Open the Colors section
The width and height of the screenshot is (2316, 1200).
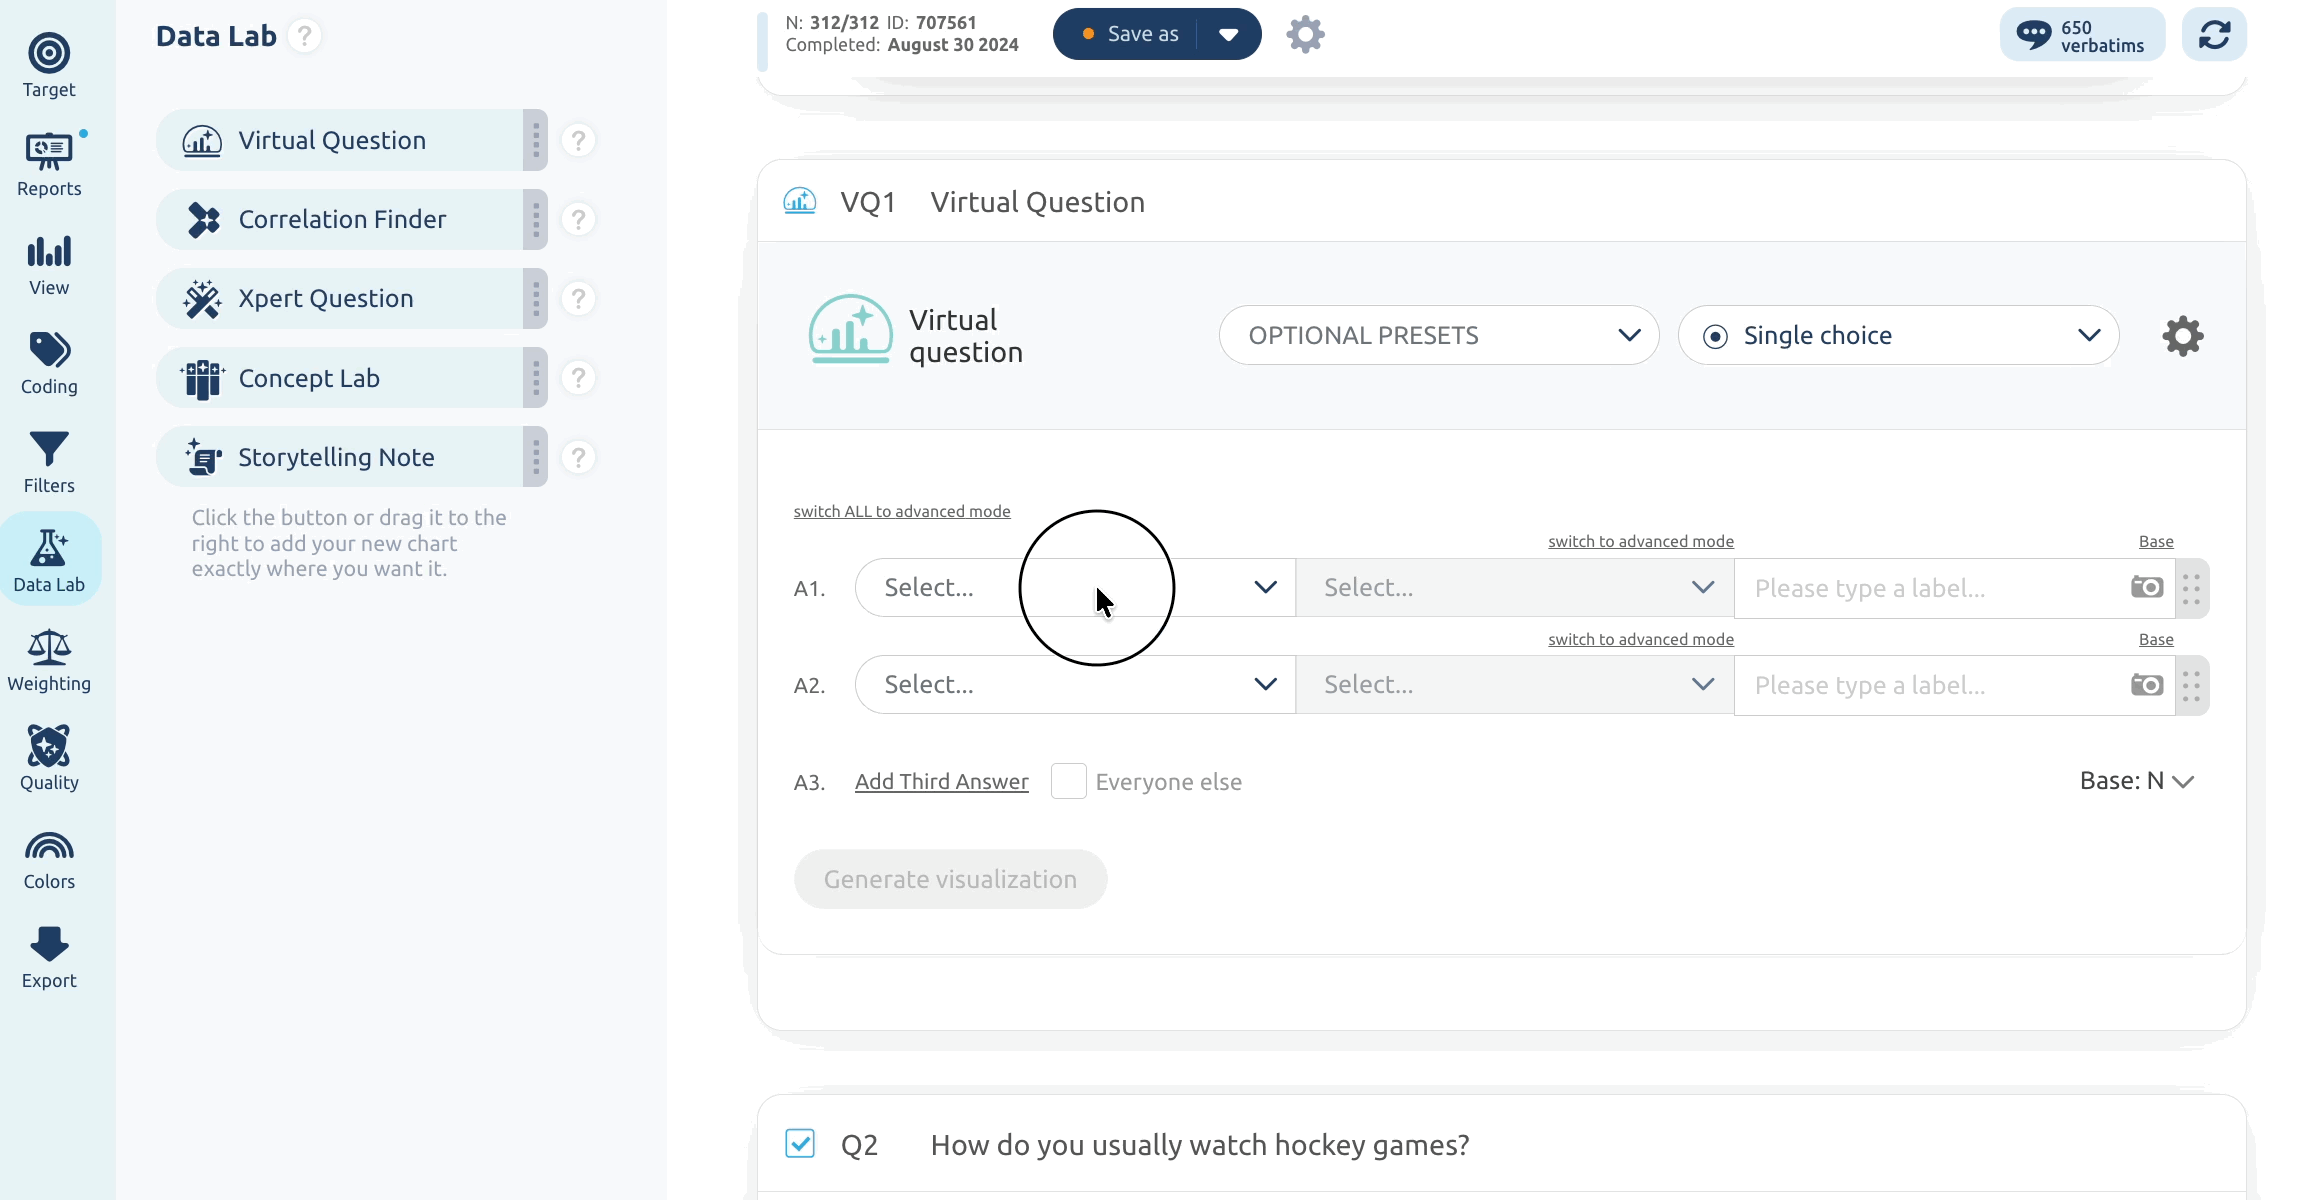point(49,858)
